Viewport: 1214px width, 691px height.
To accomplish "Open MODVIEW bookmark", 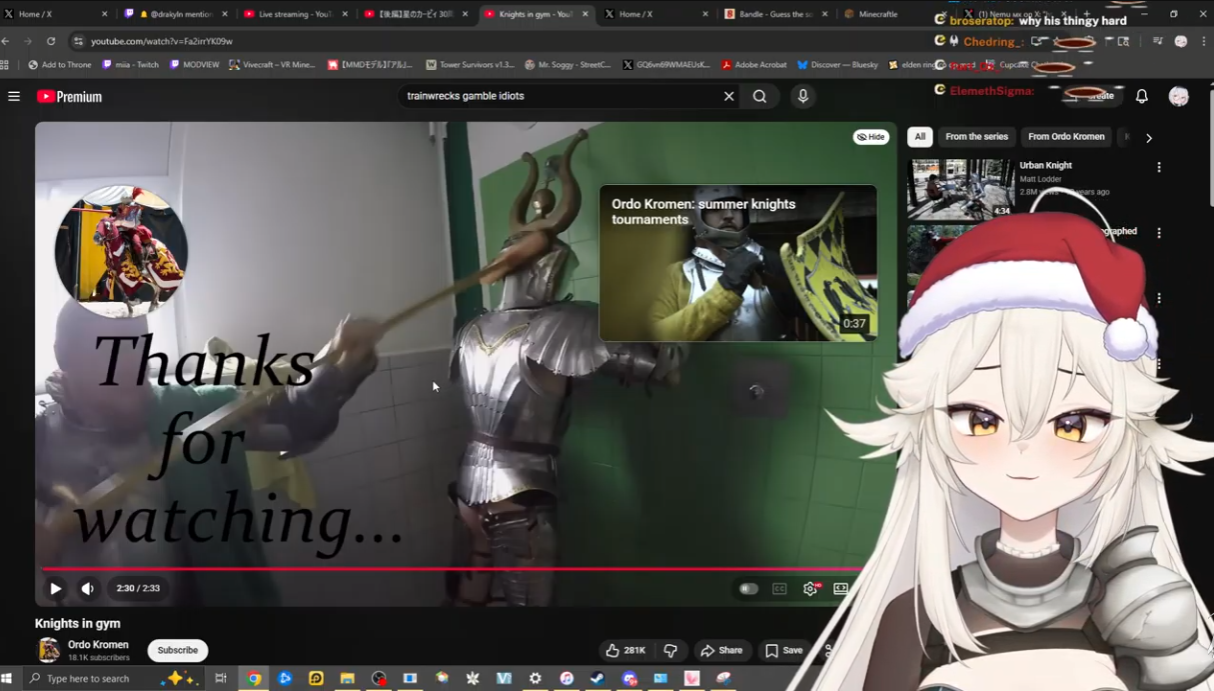I will pos(194,64).
